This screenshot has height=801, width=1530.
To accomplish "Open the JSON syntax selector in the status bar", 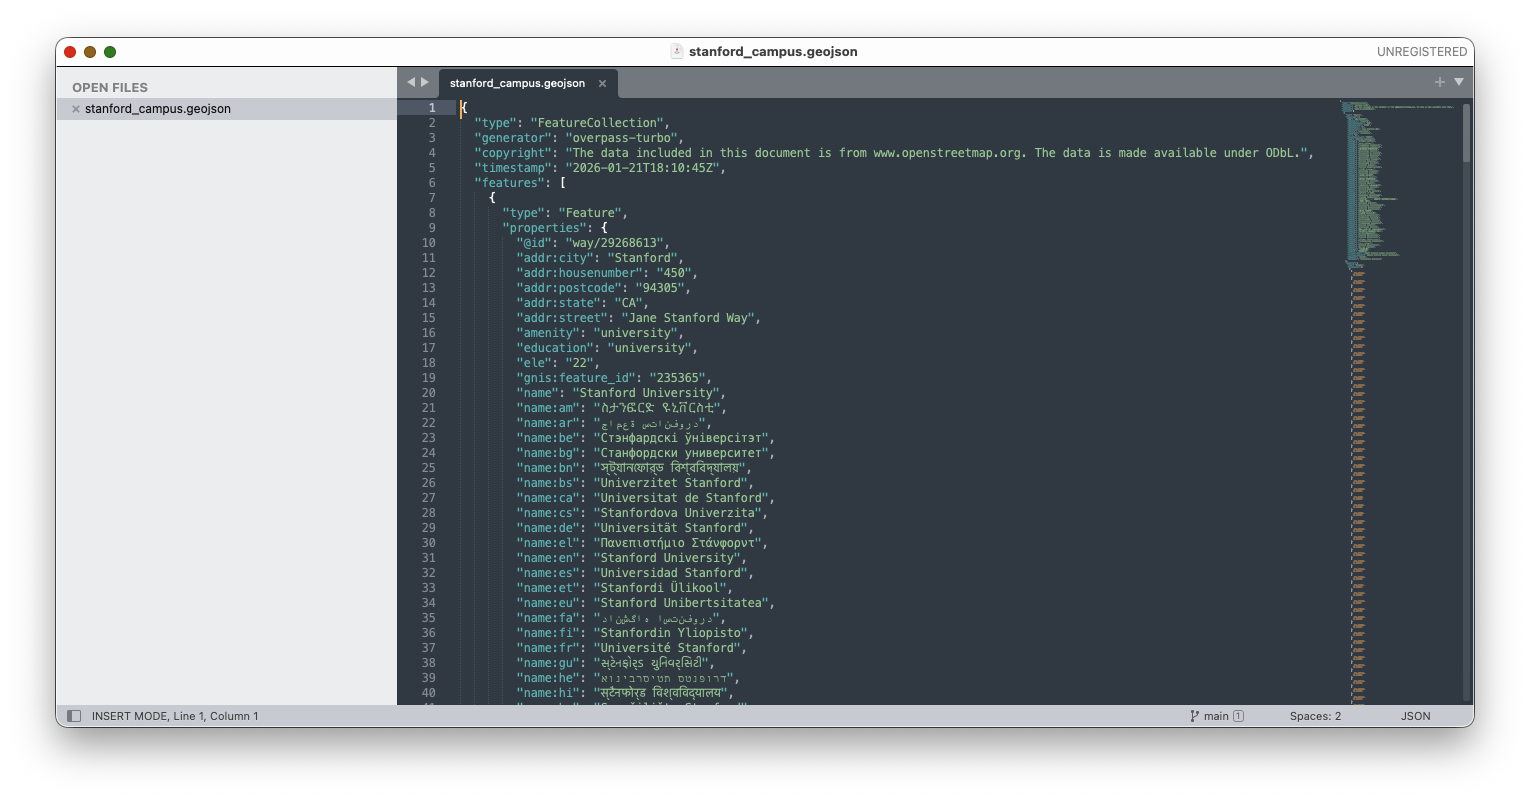I will [1416, 715].
